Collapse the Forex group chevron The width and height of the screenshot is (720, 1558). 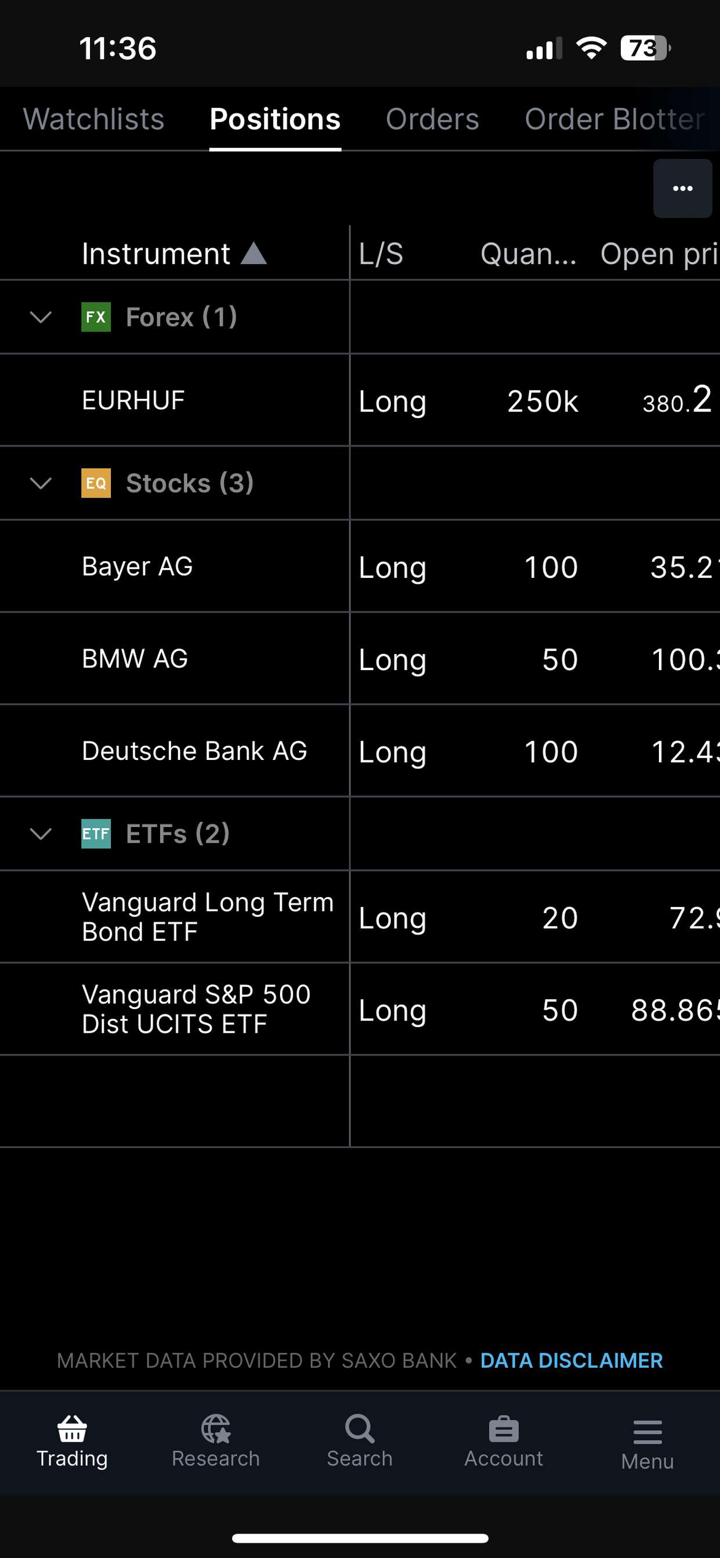[x=41, y=318]
